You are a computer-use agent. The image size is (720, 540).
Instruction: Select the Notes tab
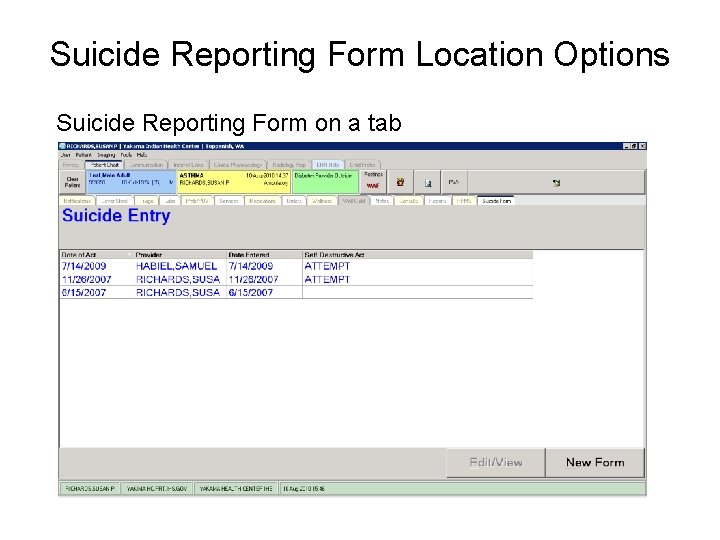(x=382, y=201)
